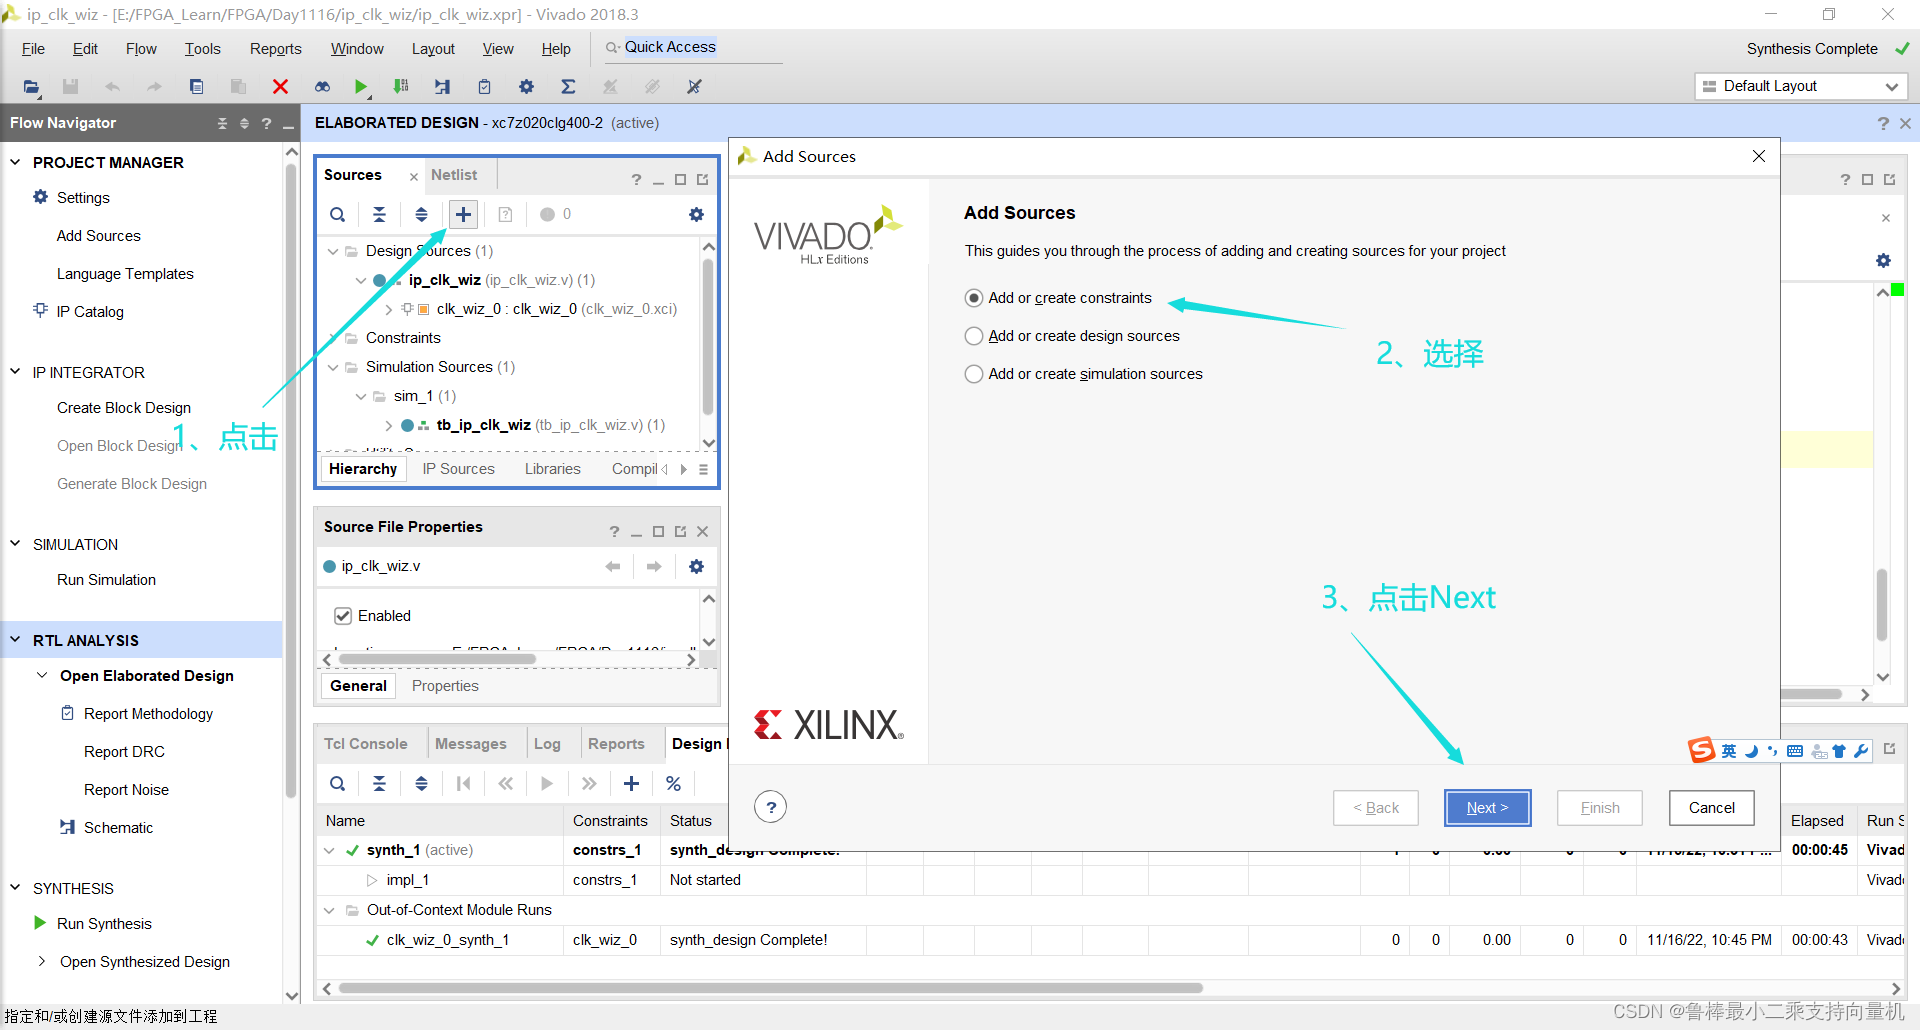Image resolution: width=1920 pixels, height=1030 pixels.
Task: Click the Next button
Action: (x=1487, y=808)
